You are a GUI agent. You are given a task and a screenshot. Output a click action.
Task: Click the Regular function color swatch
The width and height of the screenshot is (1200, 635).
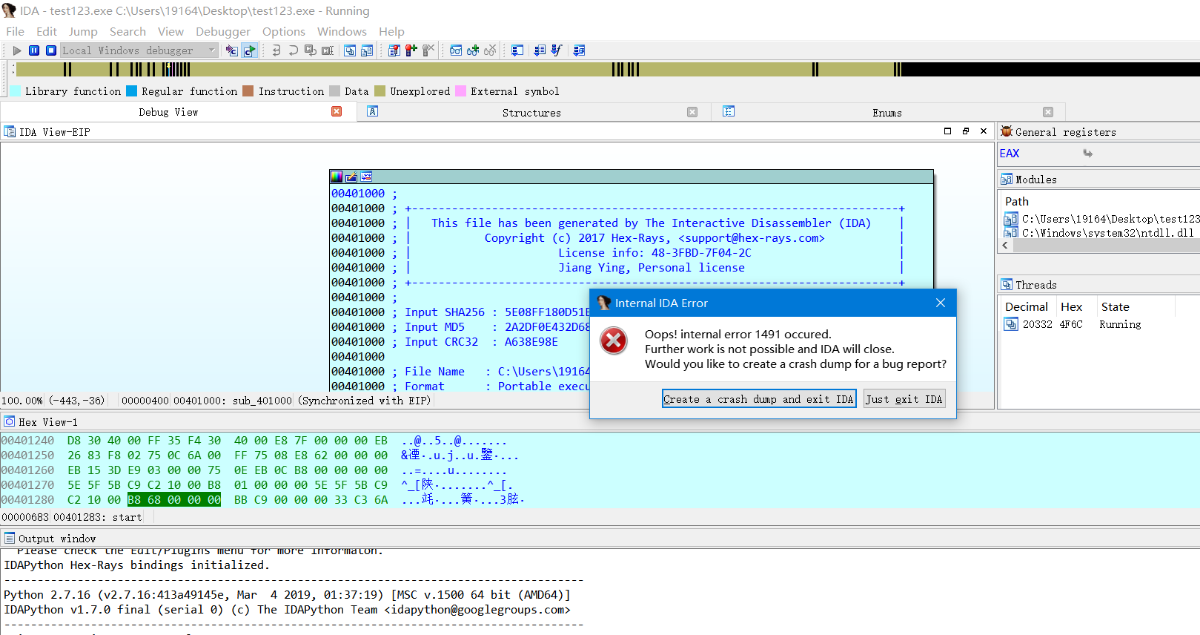coord(132,91)
